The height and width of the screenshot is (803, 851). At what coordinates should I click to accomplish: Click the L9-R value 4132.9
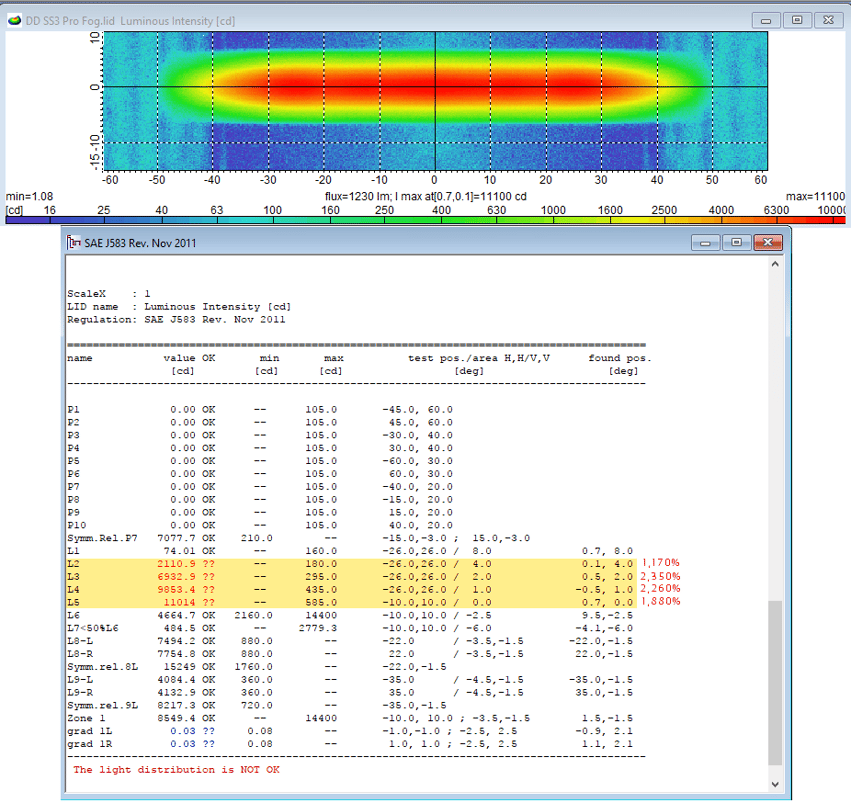point(176,693)
